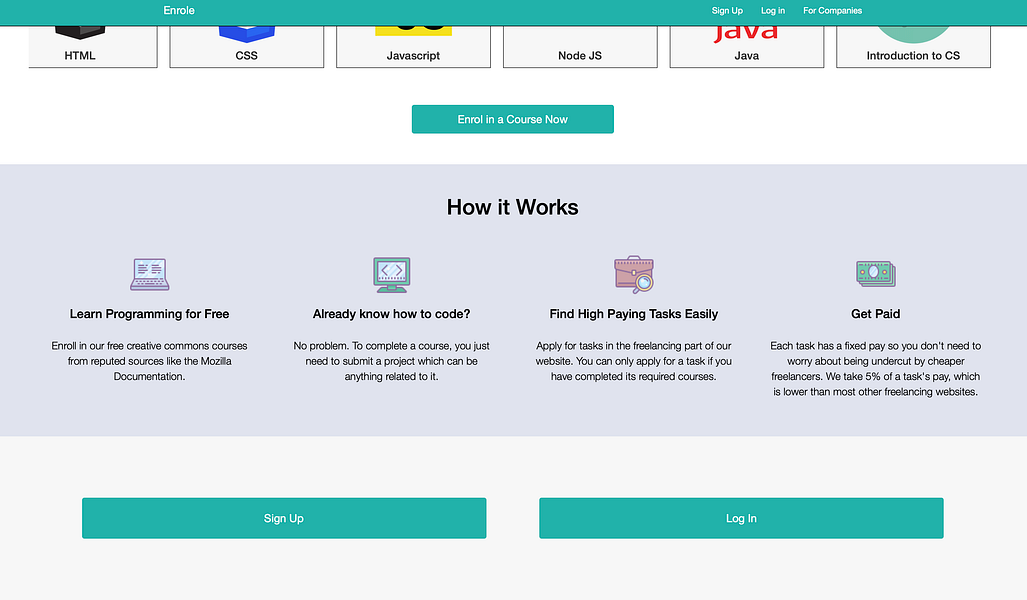The width and height of the screenshot is (1027, 600).
Task: Click the How it Works heading
Action: tap(513, 207)
